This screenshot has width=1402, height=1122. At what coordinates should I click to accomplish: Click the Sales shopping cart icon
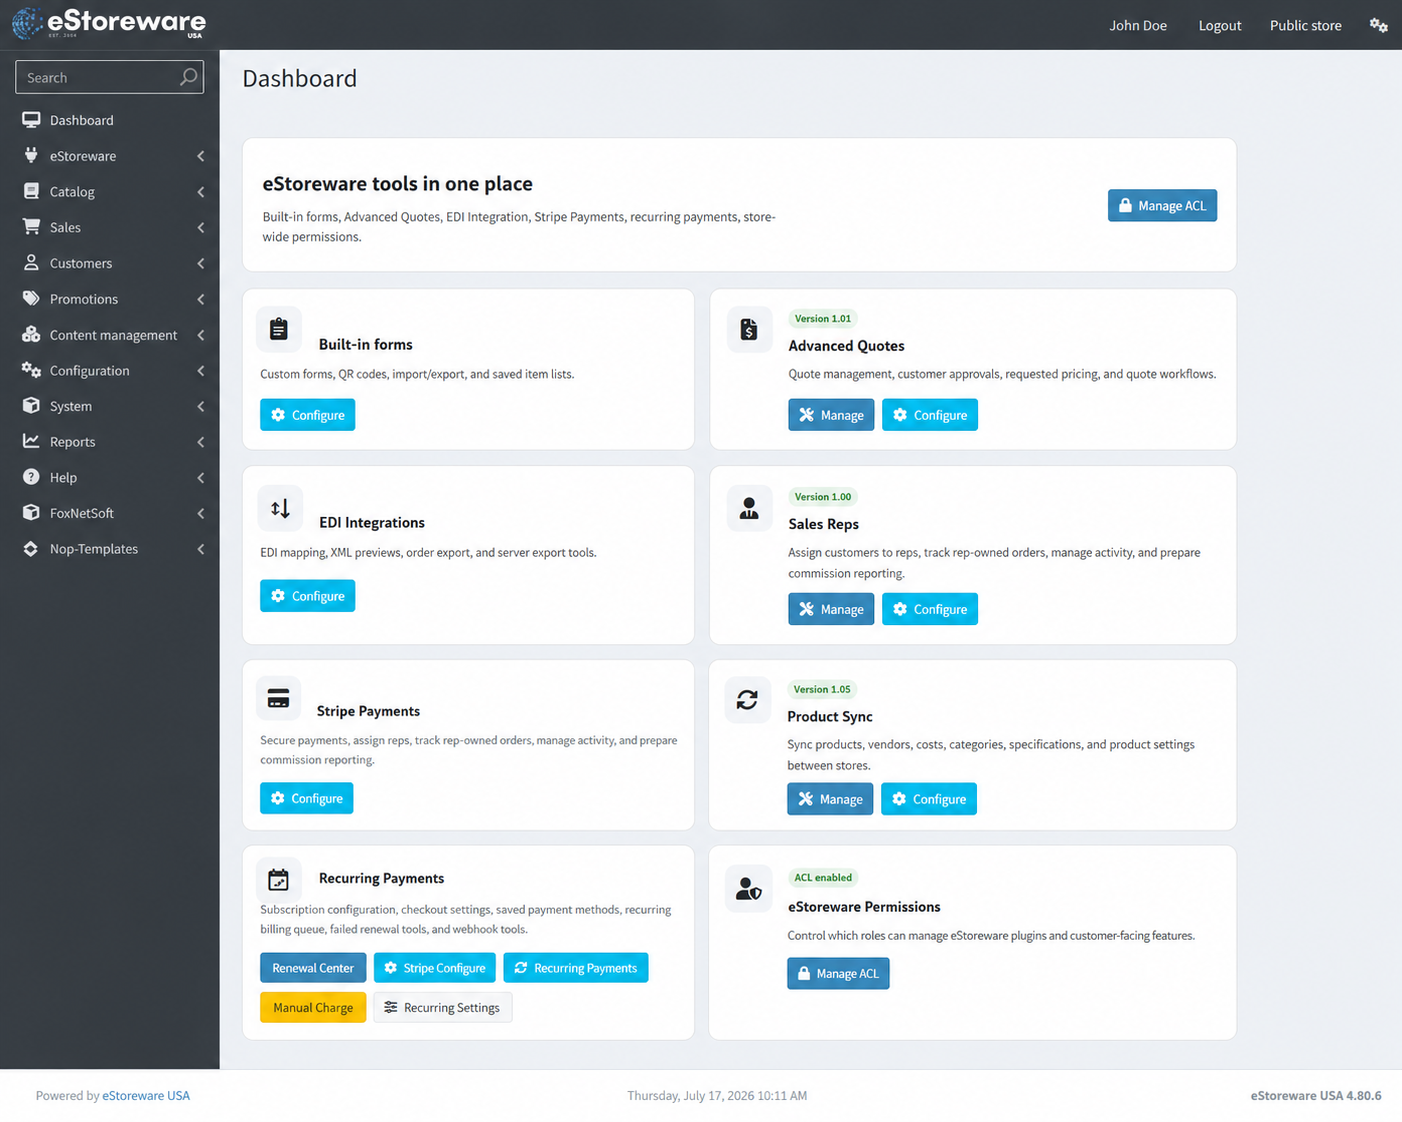tap(31, 227)
